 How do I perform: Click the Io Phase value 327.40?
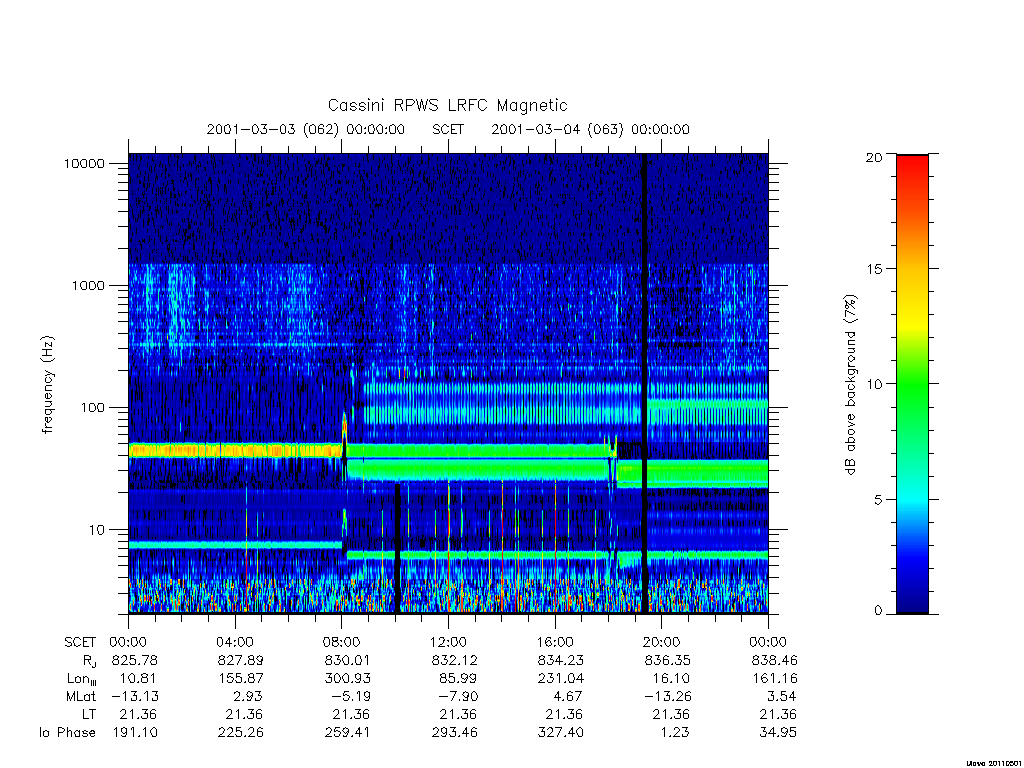[x=561, y=733]
